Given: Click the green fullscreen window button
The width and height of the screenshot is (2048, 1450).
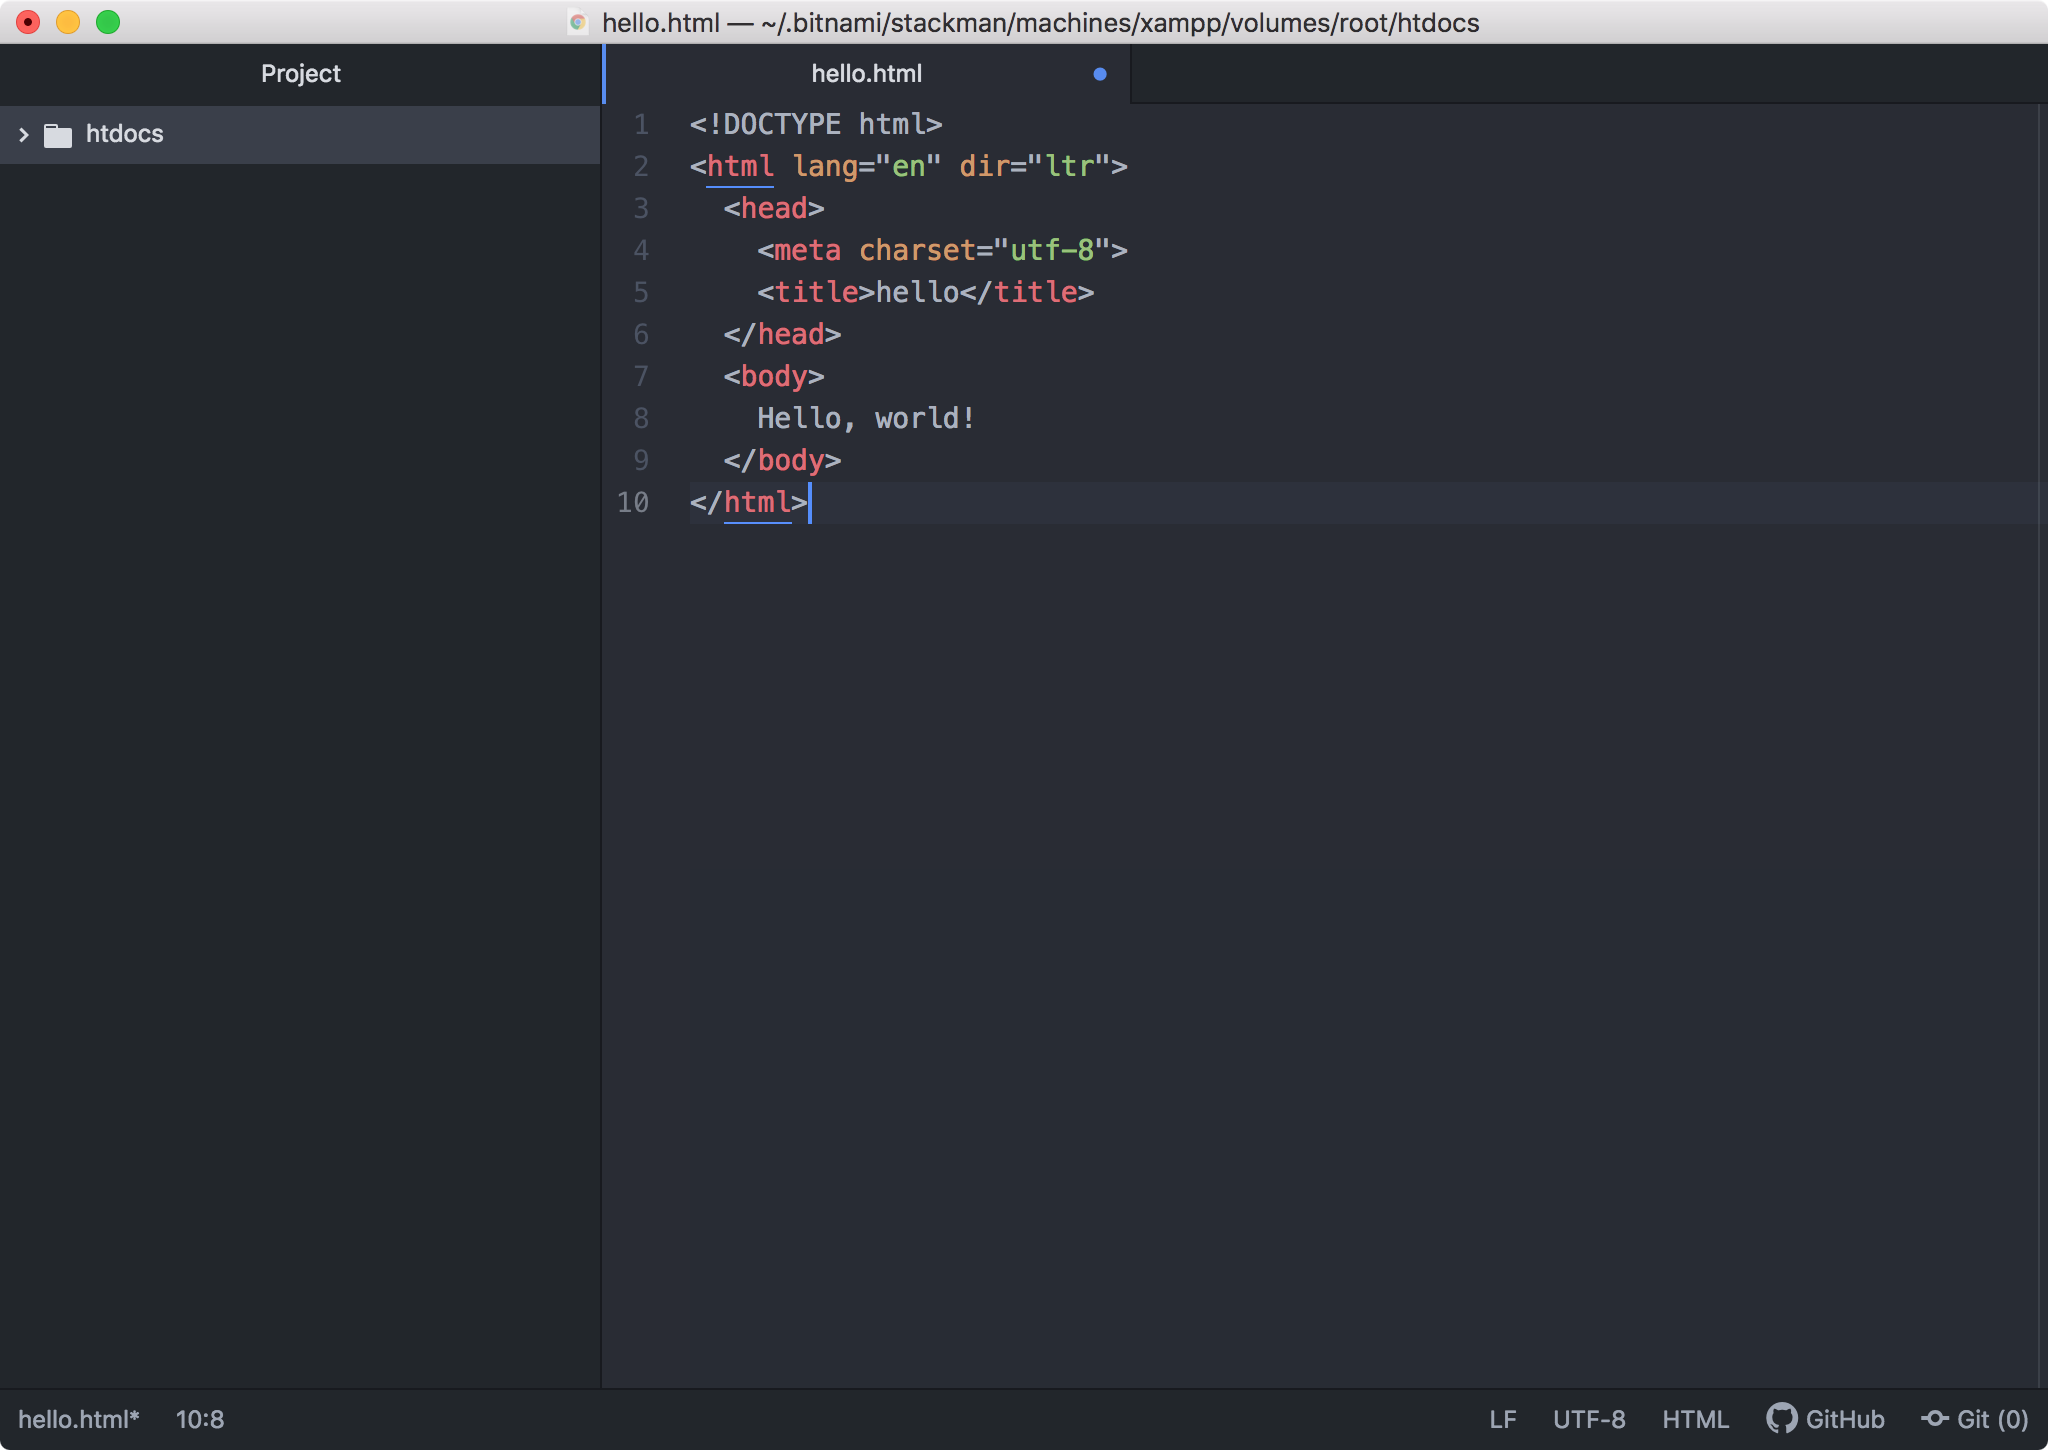Looking at the screenshot, I should click(x=108, y=22).
